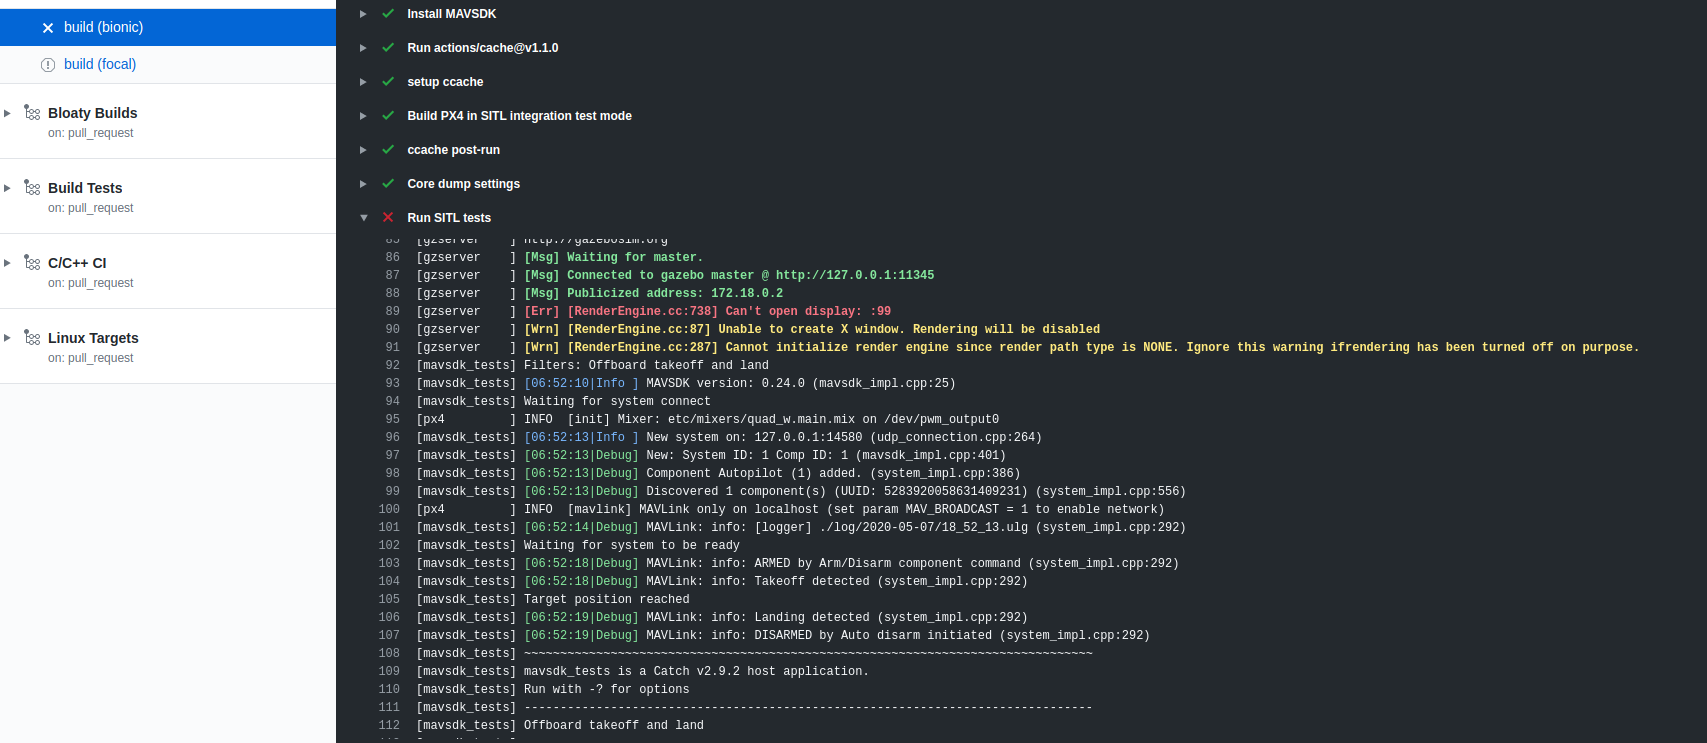Click the workflow icon next to Linux Targets
The height and width of the screenshot is (743, 1707).
pos(32,338)
